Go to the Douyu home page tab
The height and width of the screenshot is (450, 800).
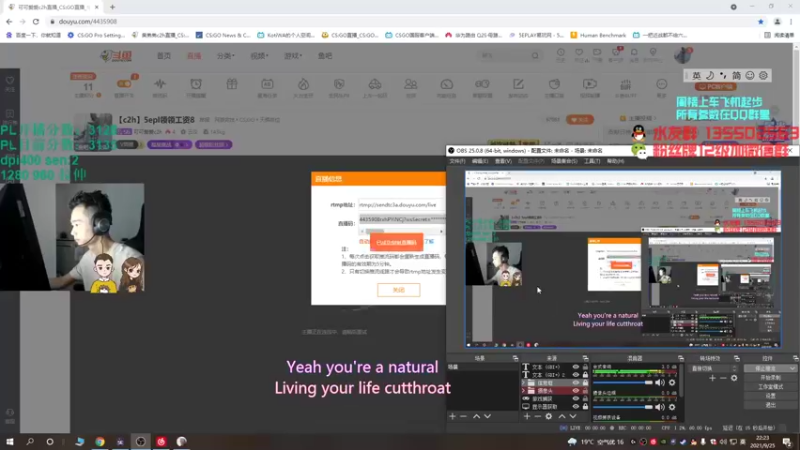click(164, 56)
